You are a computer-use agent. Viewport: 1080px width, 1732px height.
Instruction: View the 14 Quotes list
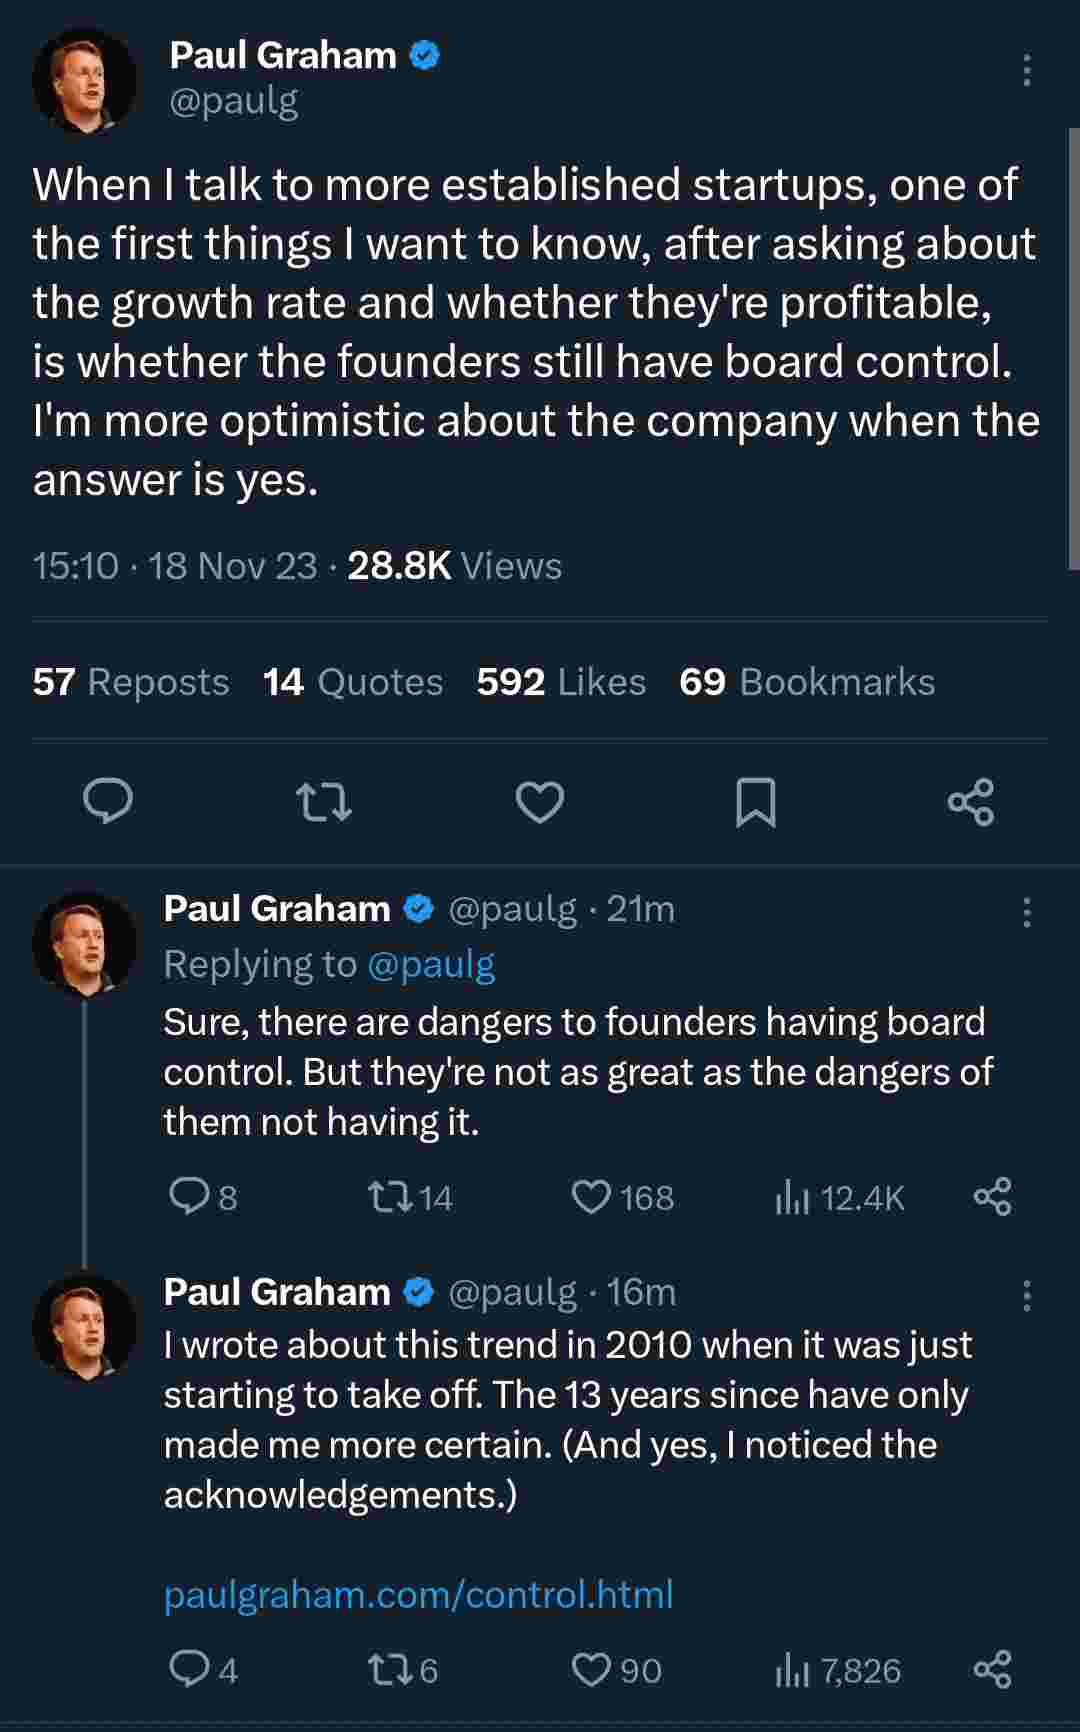pos(353,682)
